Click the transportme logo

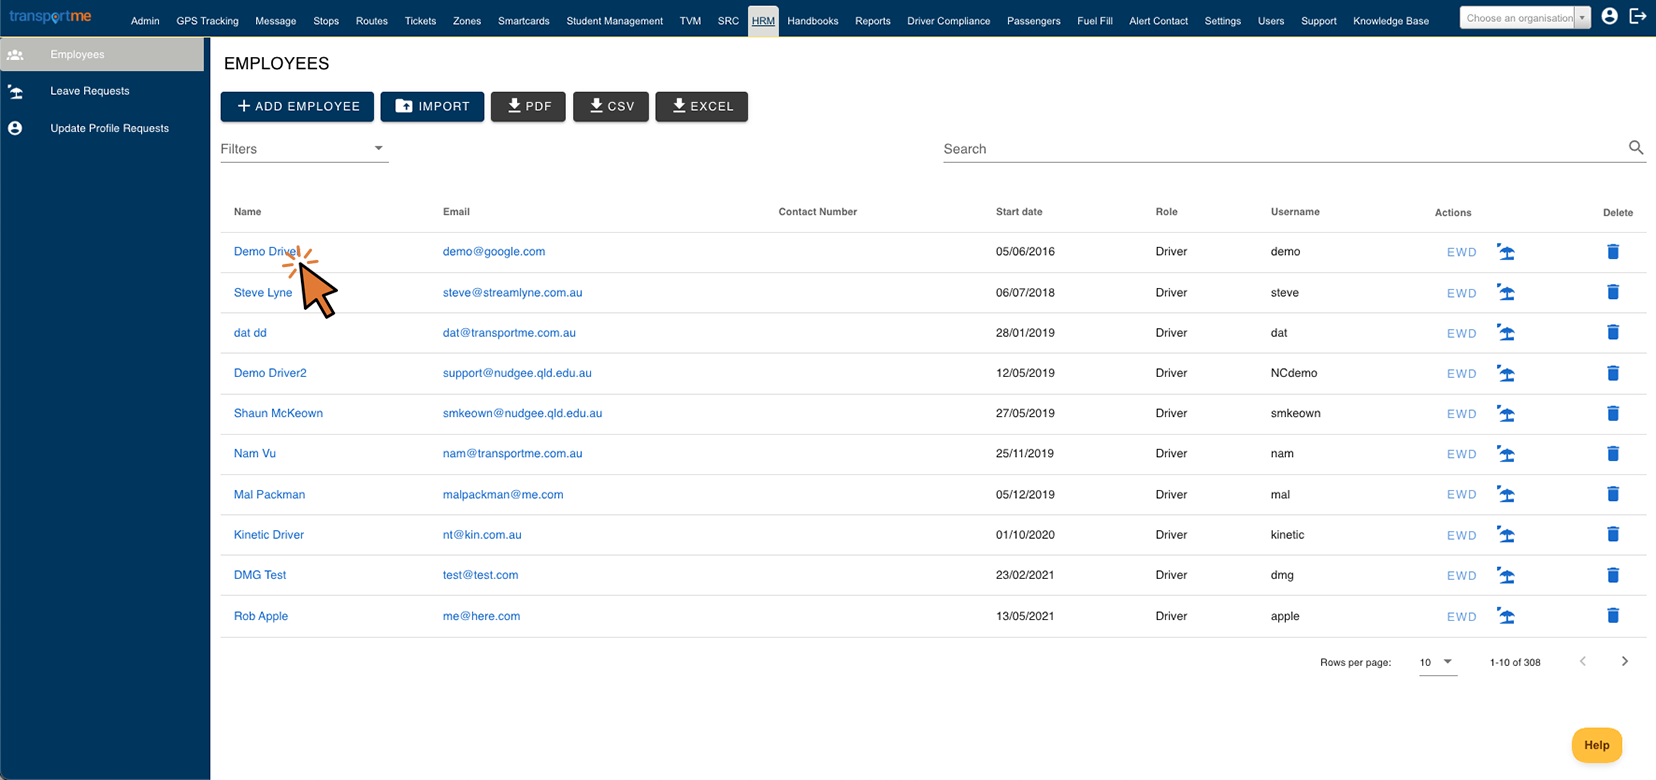(x=50, y=17)
